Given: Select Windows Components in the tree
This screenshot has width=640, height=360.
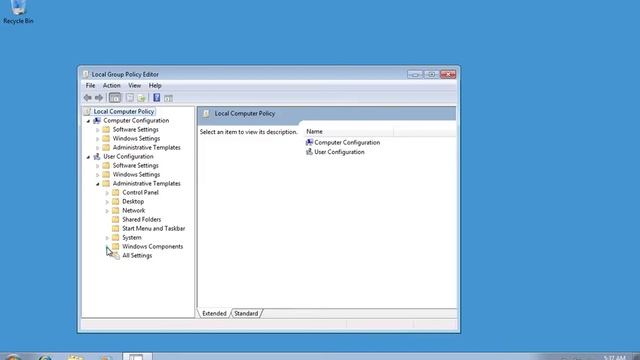Looking at the screenshot, I should (152, 247).
